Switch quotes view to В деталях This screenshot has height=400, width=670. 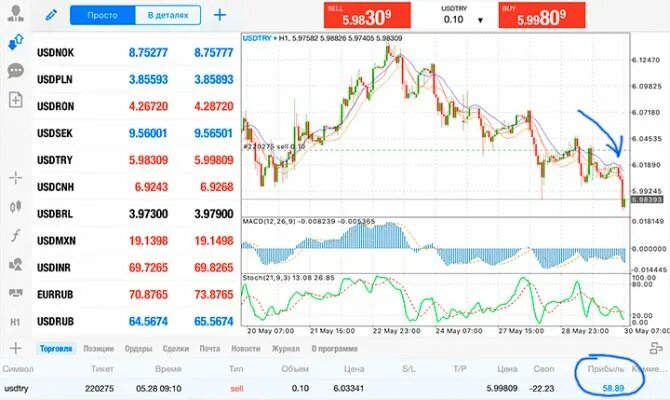[x=168, y=15]
